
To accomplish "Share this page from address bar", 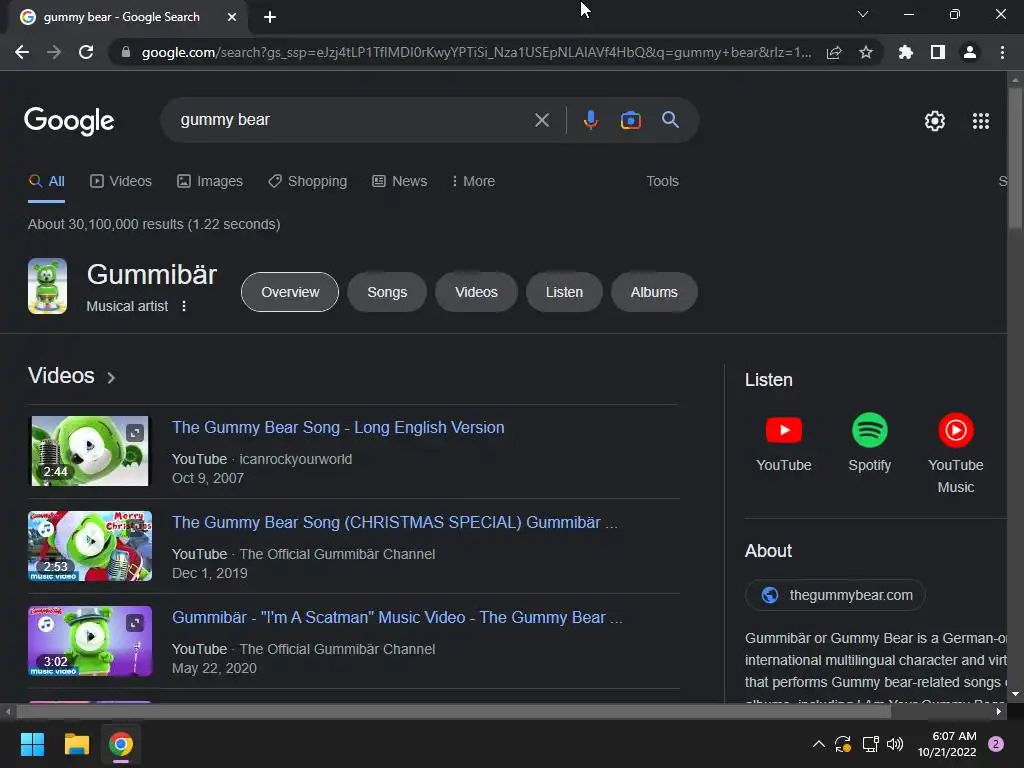I will click(834, 52).
